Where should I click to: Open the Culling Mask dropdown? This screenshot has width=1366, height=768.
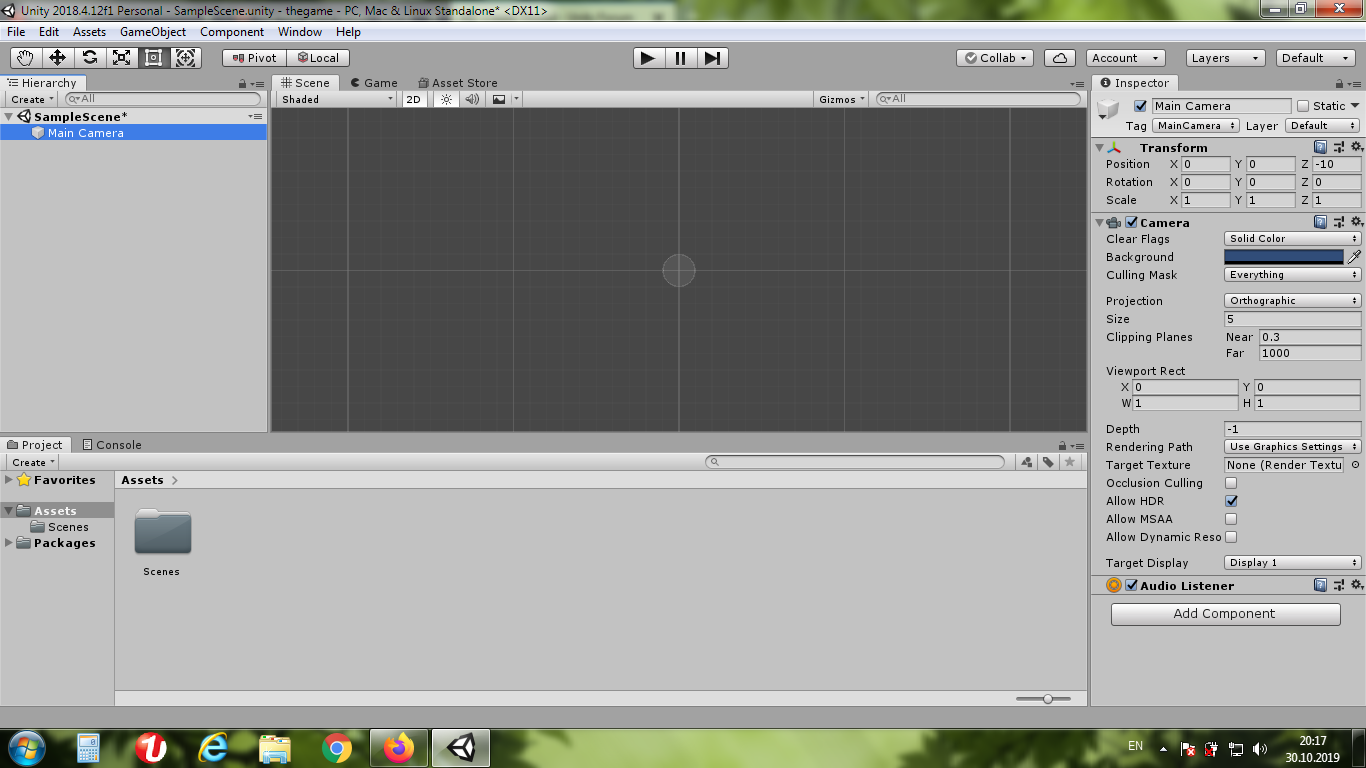(1293, 275)
